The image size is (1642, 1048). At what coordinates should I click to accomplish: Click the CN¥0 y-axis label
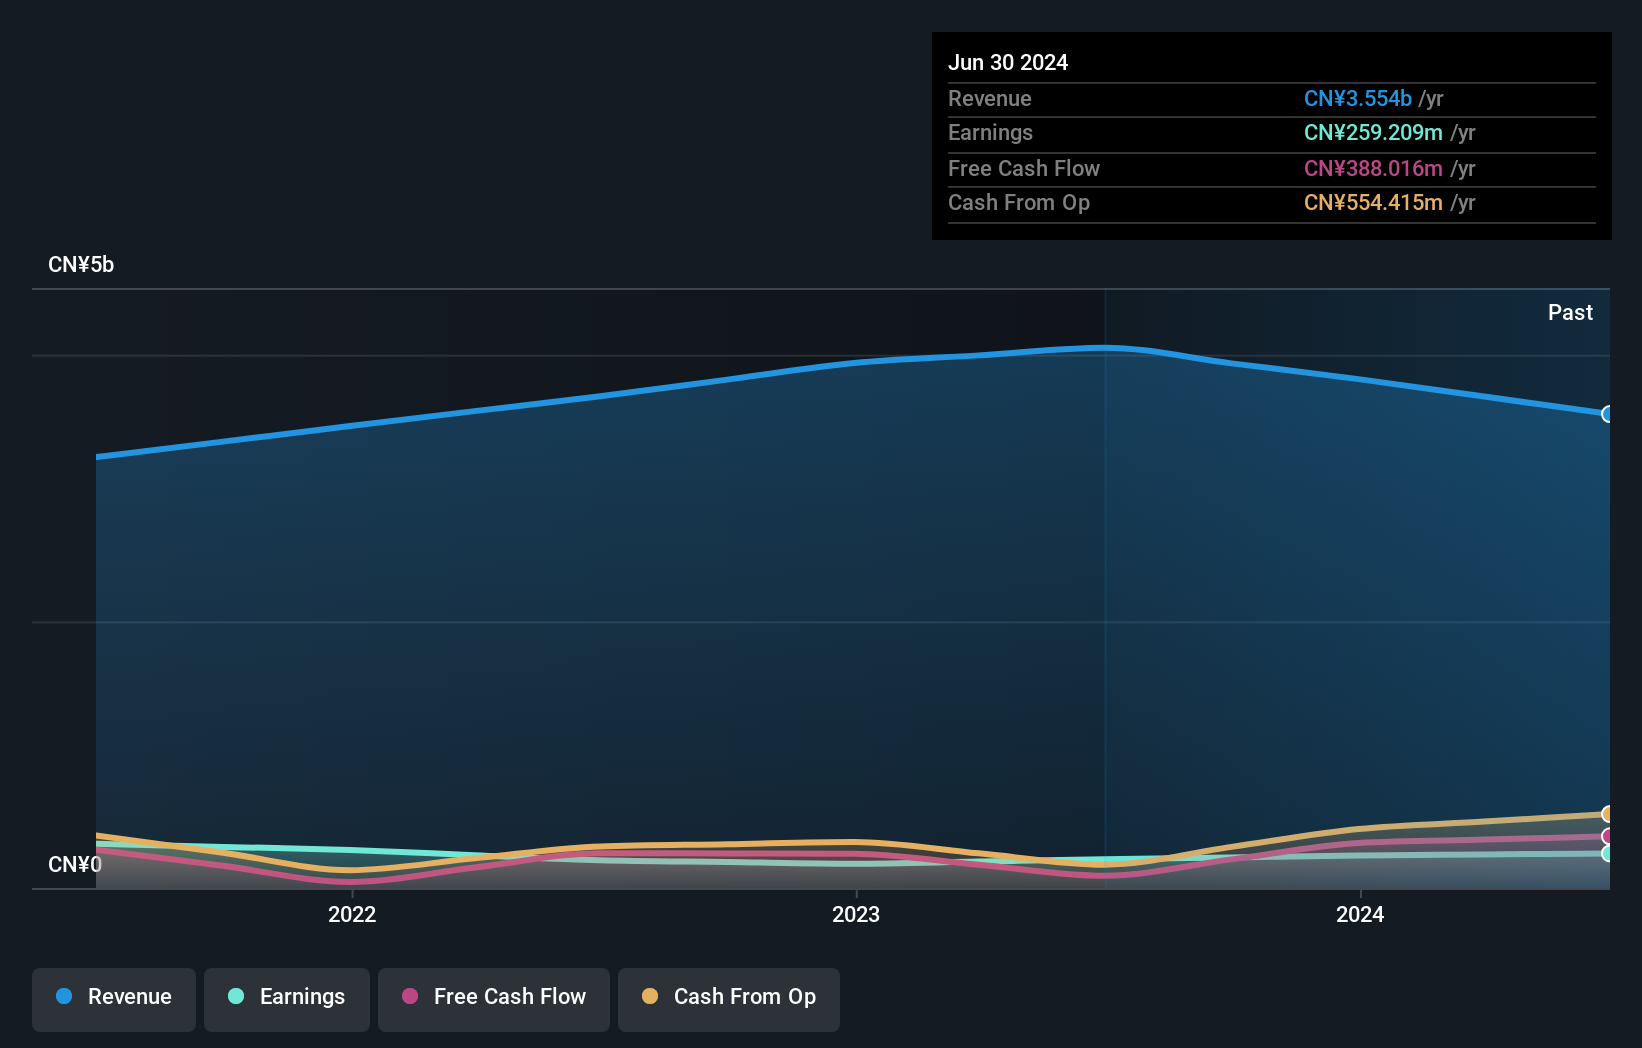(x=75, y=864)
